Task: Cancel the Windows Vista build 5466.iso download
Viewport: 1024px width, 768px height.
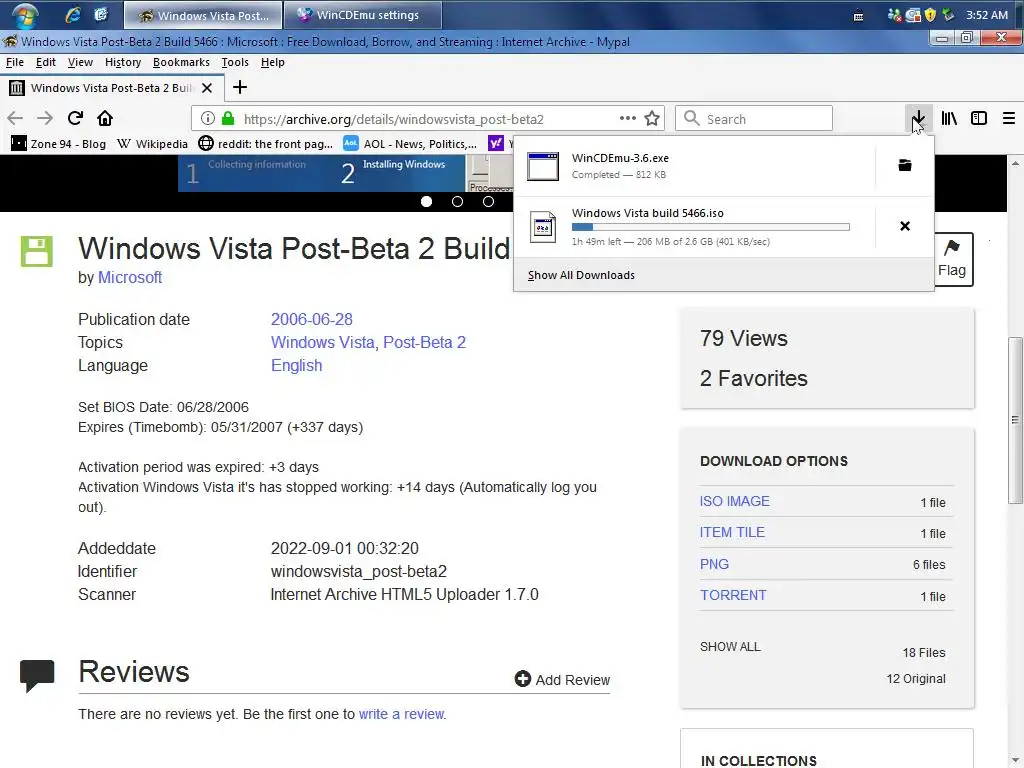Action: [904, 226]
